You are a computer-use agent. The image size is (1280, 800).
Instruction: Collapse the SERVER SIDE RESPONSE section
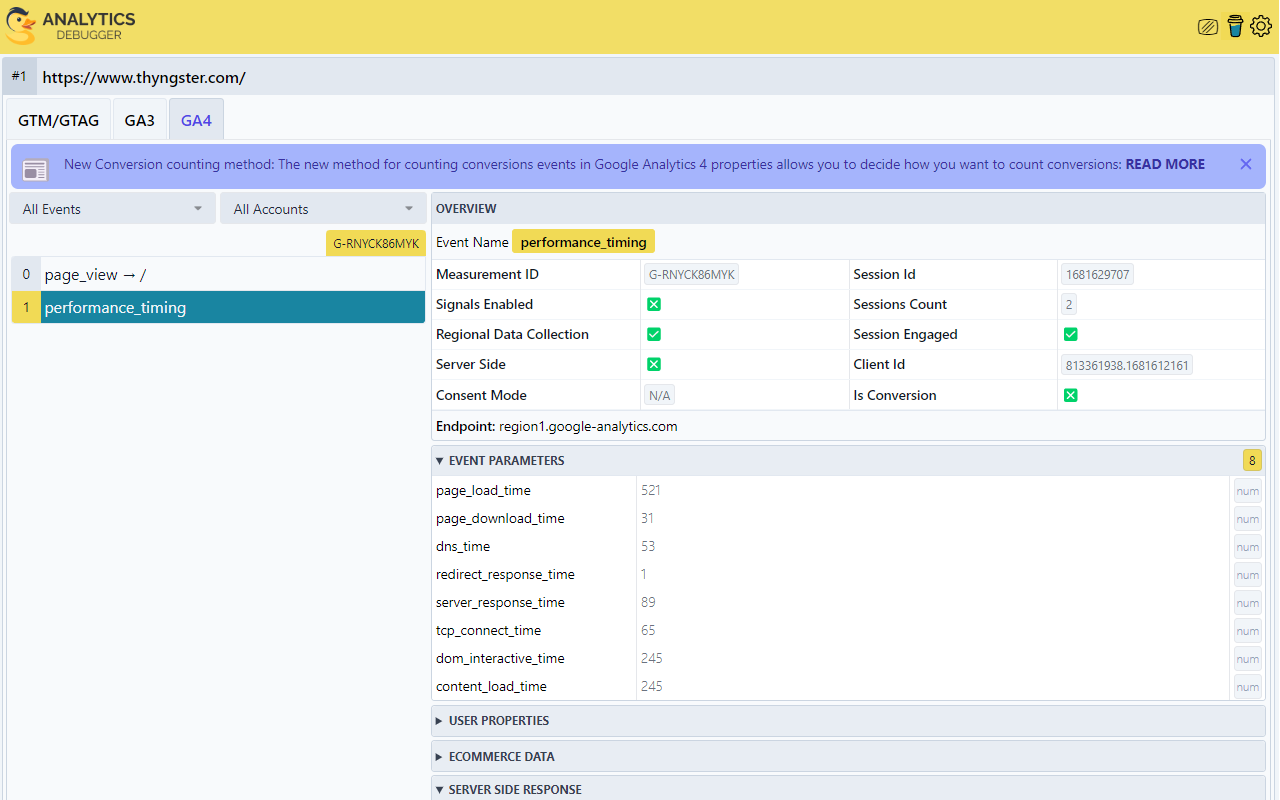848,789
